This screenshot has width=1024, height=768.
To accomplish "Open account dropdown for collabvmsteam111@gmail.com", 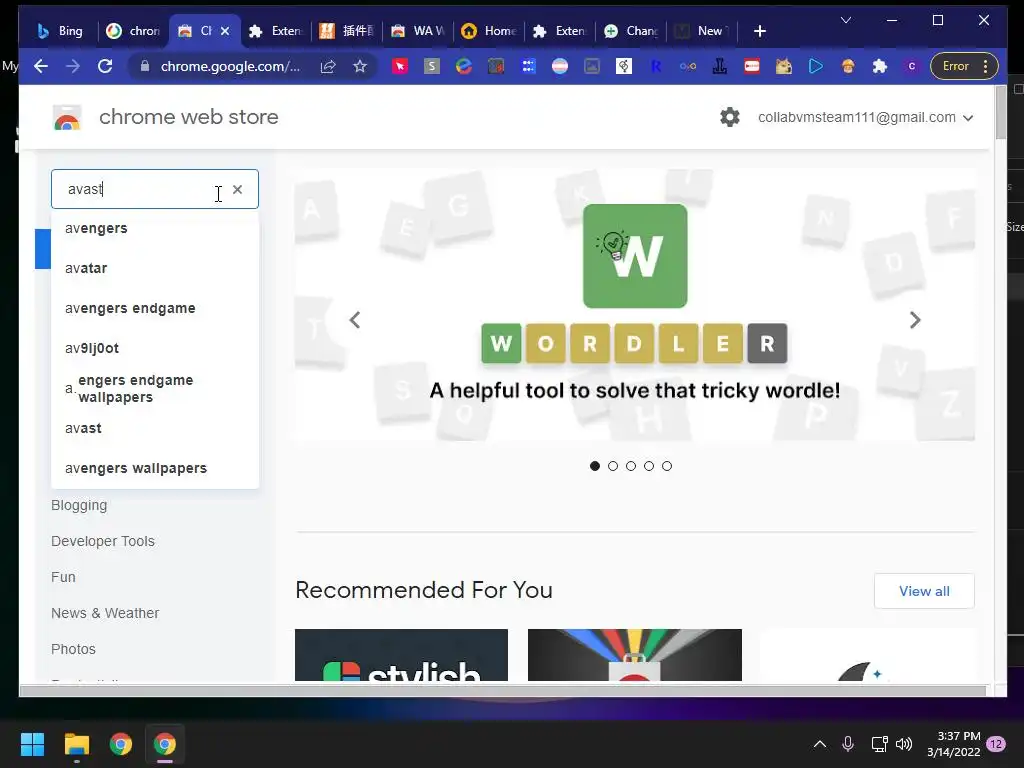I will [x=865, y=118].
